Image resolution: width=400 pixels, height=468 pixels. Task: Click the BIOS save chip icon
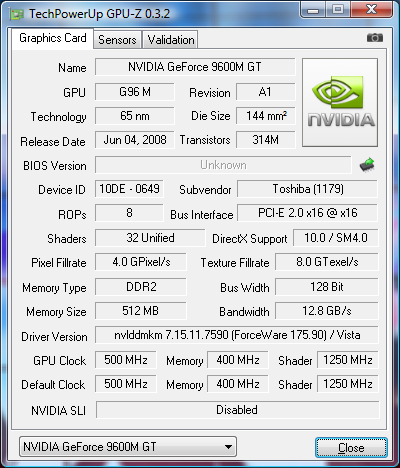[x=367, y=165]
